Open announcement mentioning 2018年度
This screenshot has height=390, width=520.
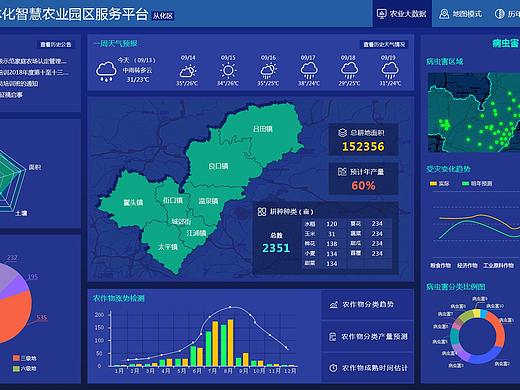[34, 72]
